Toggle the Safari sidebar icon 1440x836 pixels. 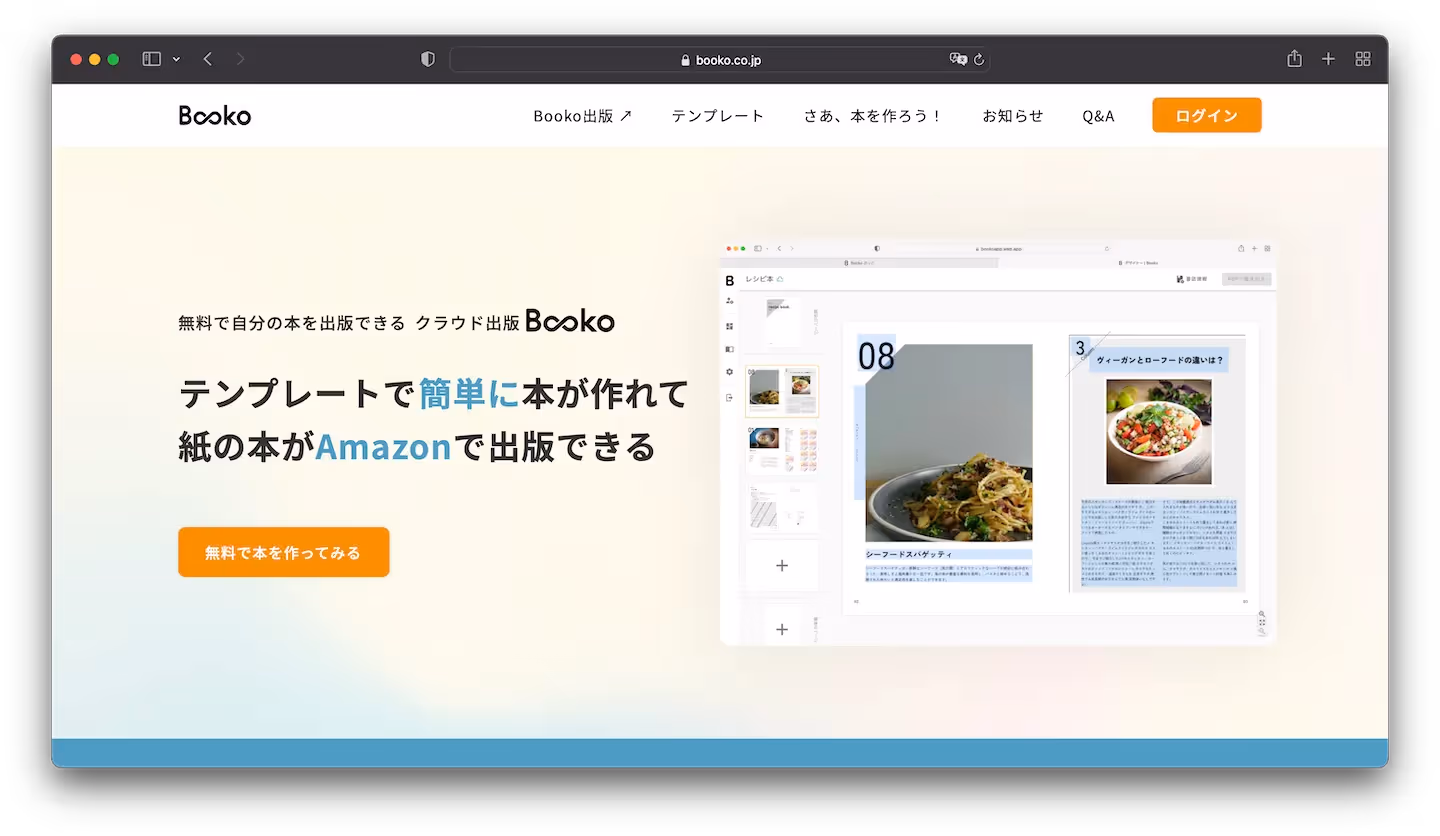pyautogui.click(x=152, y=59)
